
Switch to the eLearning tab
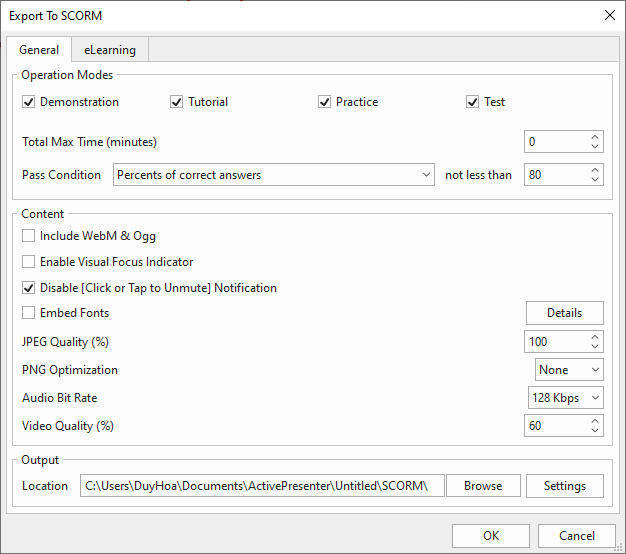coord(110,50)
